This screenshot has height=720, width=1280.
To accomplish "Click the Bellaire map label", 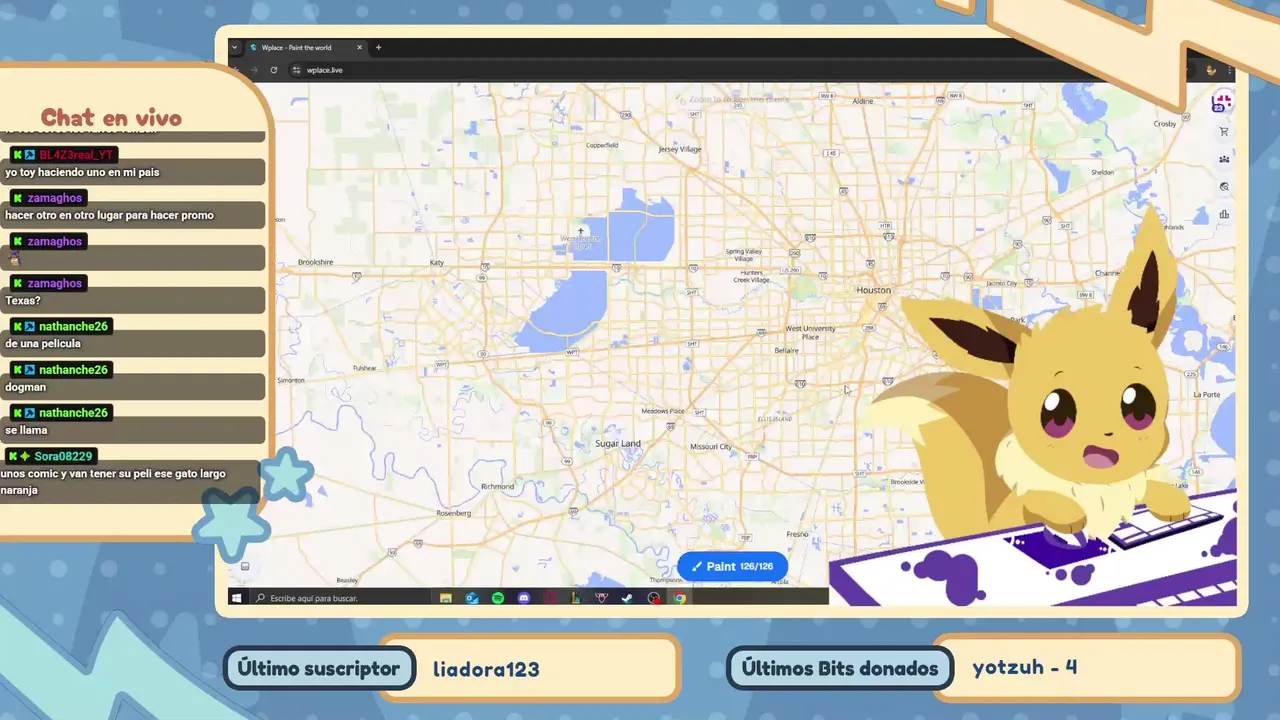I will coord(787,350).
